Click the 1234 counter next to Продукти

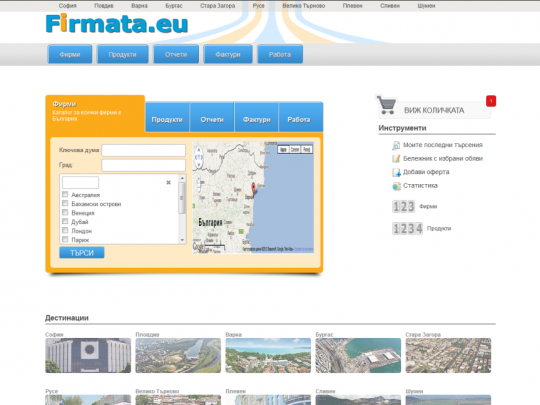[407, 228]
